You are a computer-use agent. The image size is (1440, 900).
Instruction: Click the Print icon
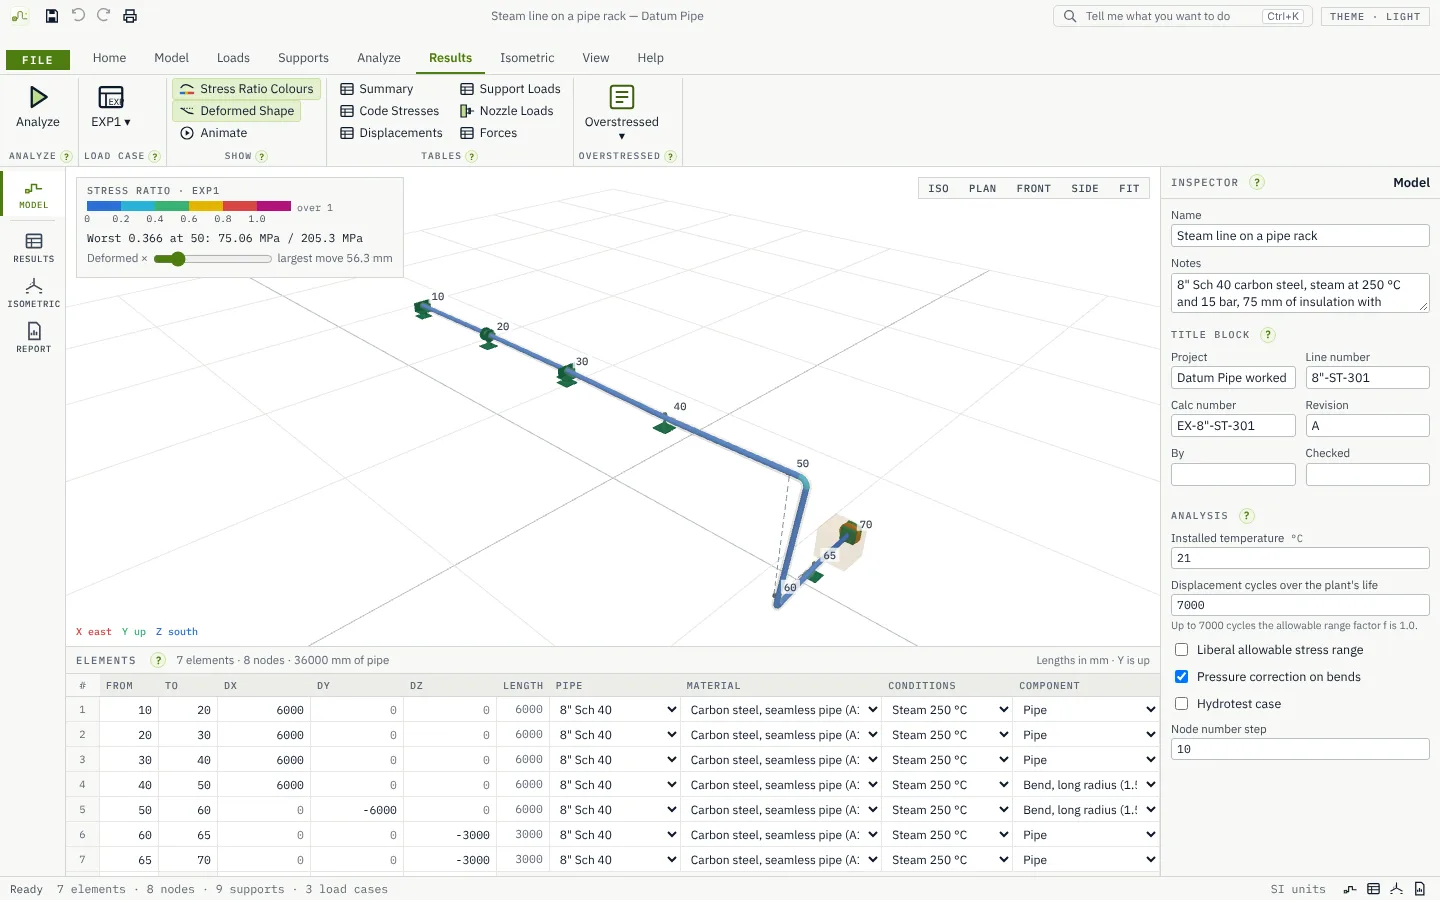tap(130, 16)
